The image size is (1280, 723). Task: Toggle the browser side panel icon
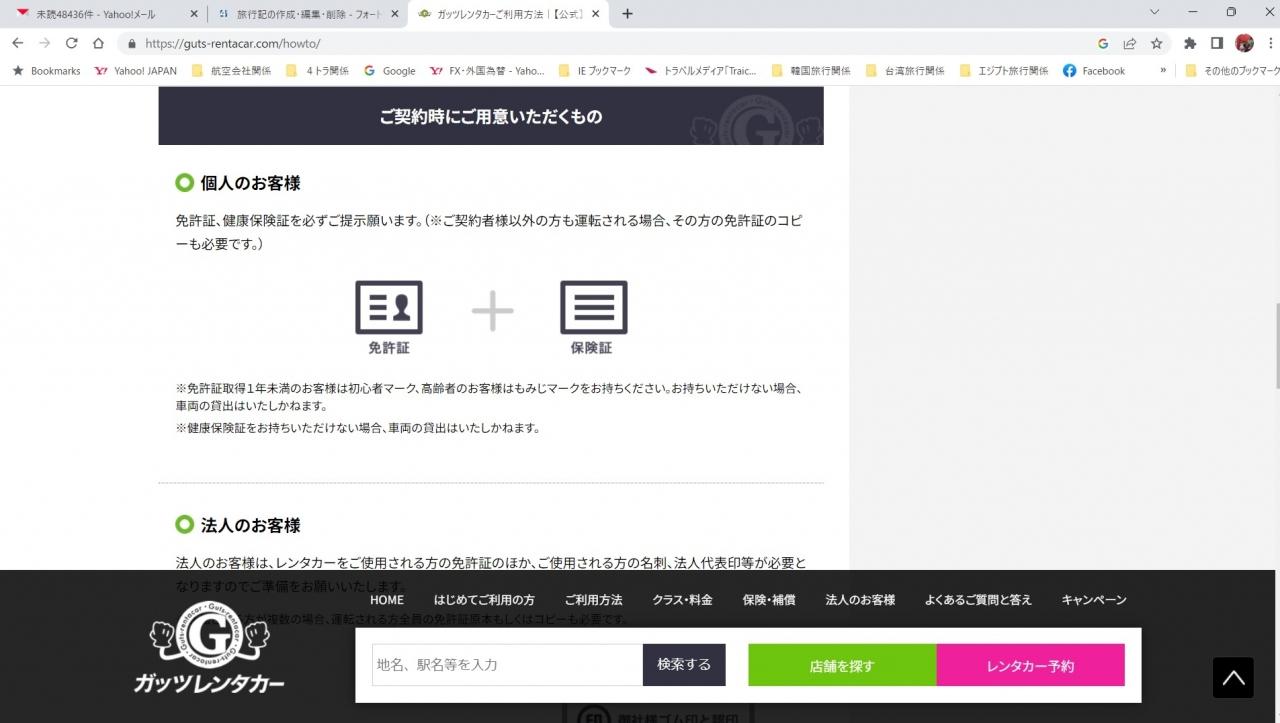point(1217,43)
